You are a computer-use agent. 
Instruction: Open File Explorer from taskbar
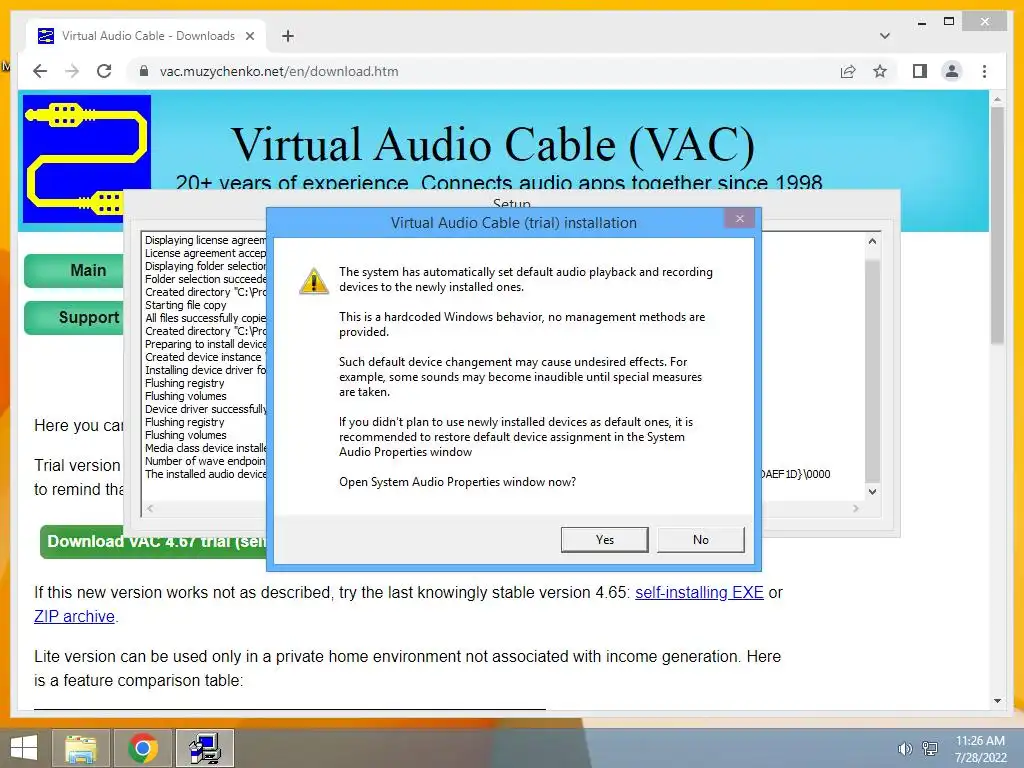80,748
